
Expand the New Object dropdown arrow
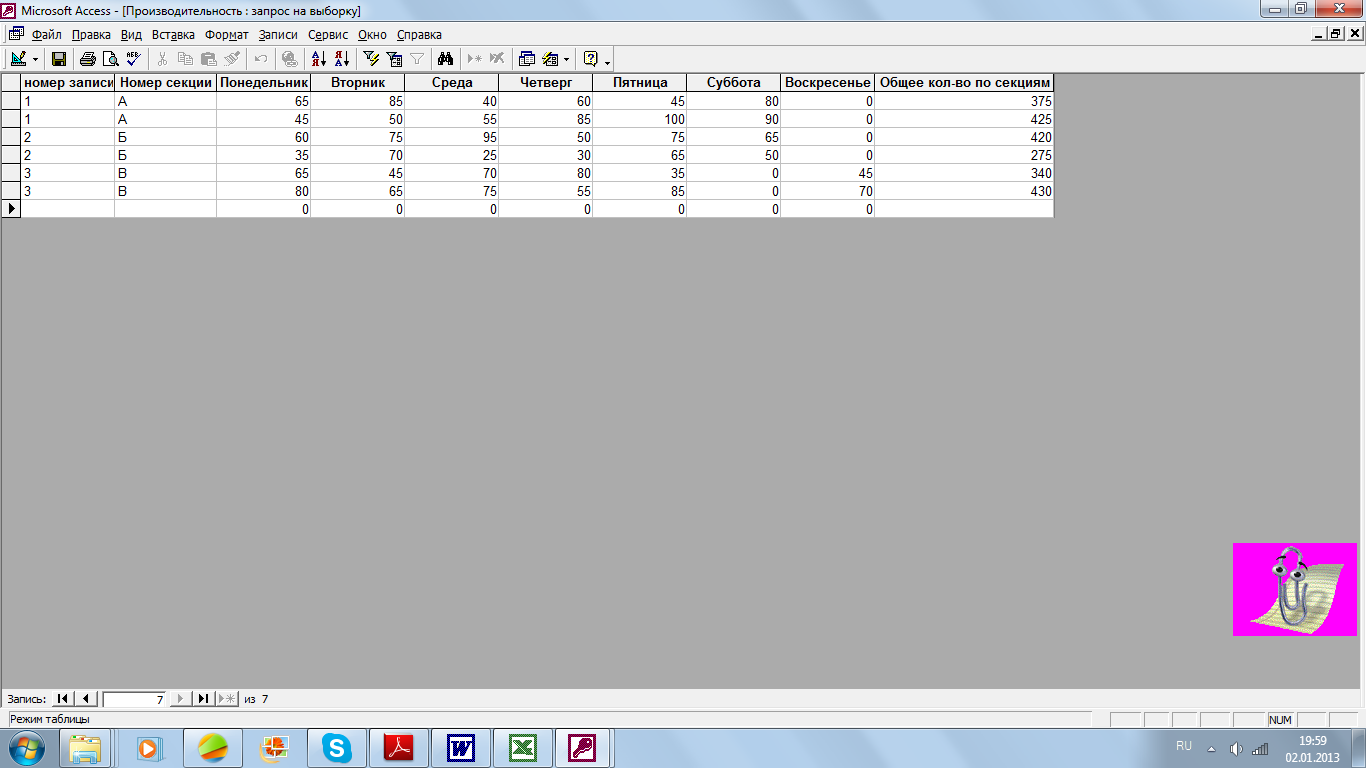coord(567,59)
